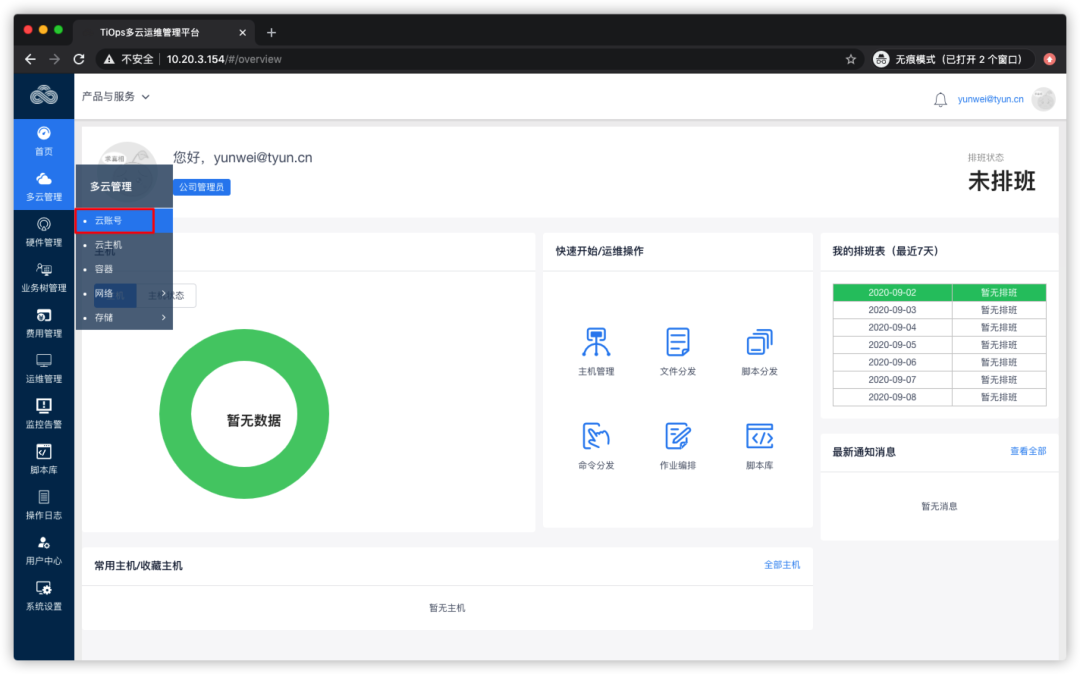This screenshot has height=674, width=1080.
Task: Open 监控告警 in the sidebar
Action: click(x=43, y=412)
